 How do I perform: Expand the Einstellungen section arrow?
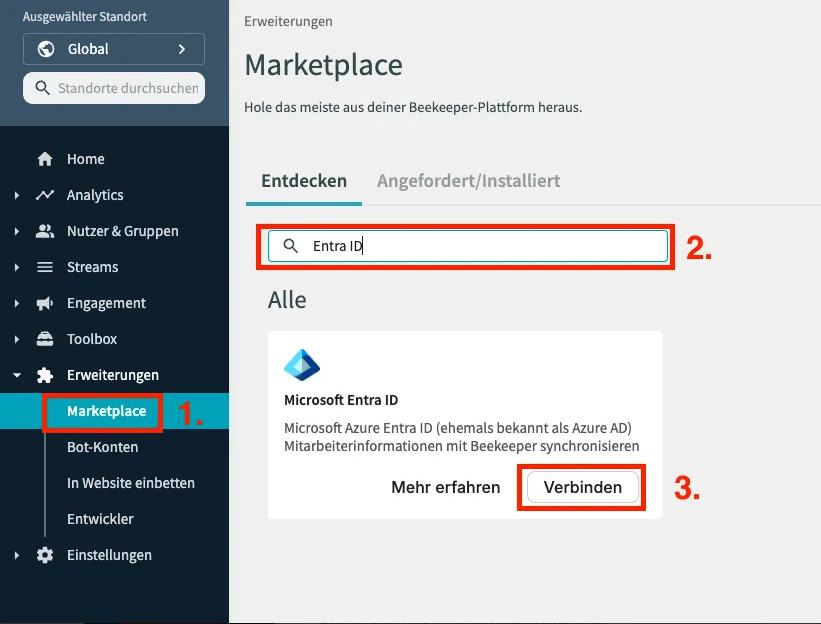pyautogui.click(x=17, y=555)
